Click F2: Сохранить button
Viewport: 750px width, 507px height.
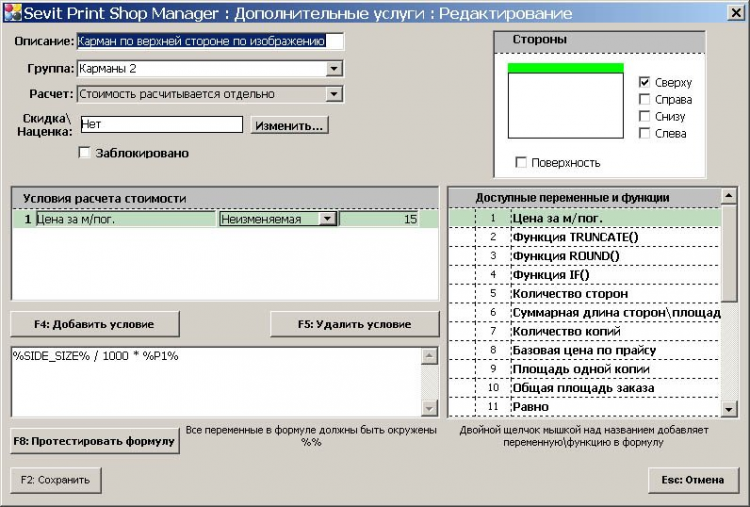pos(55,480)
